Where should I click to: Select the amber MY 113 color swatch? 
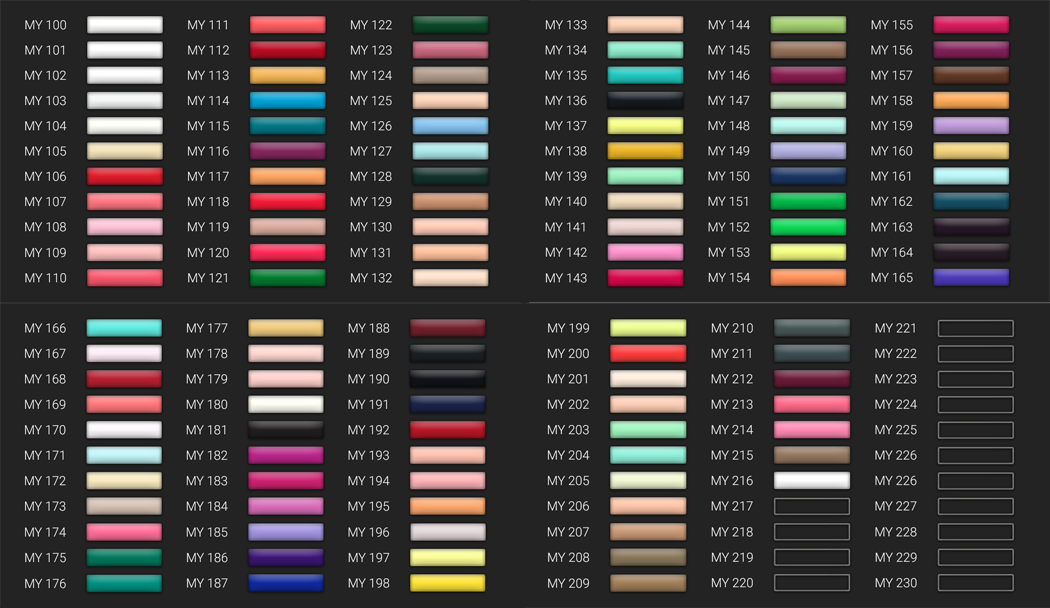[287, 75]
